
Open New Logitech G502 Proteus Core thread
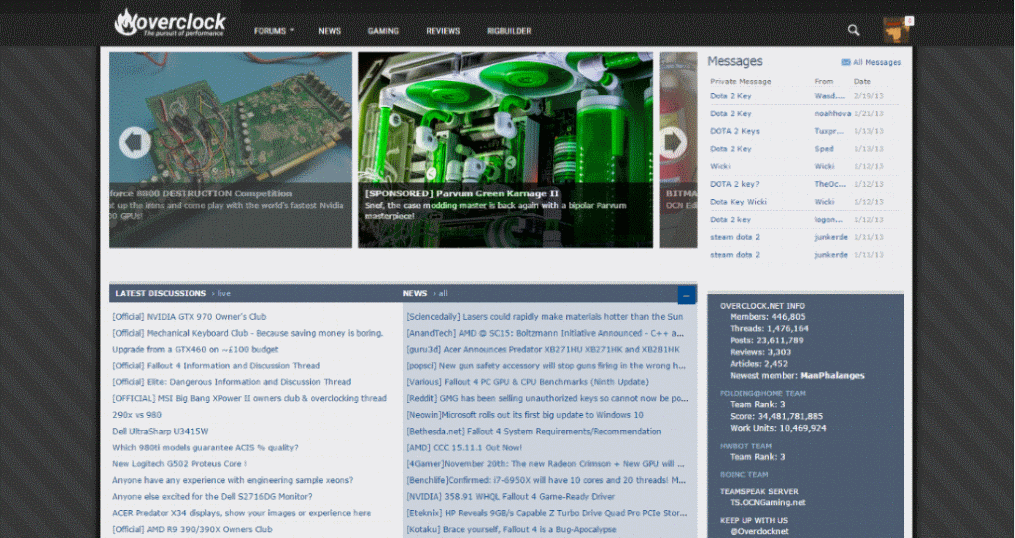(x=179, y=464)
